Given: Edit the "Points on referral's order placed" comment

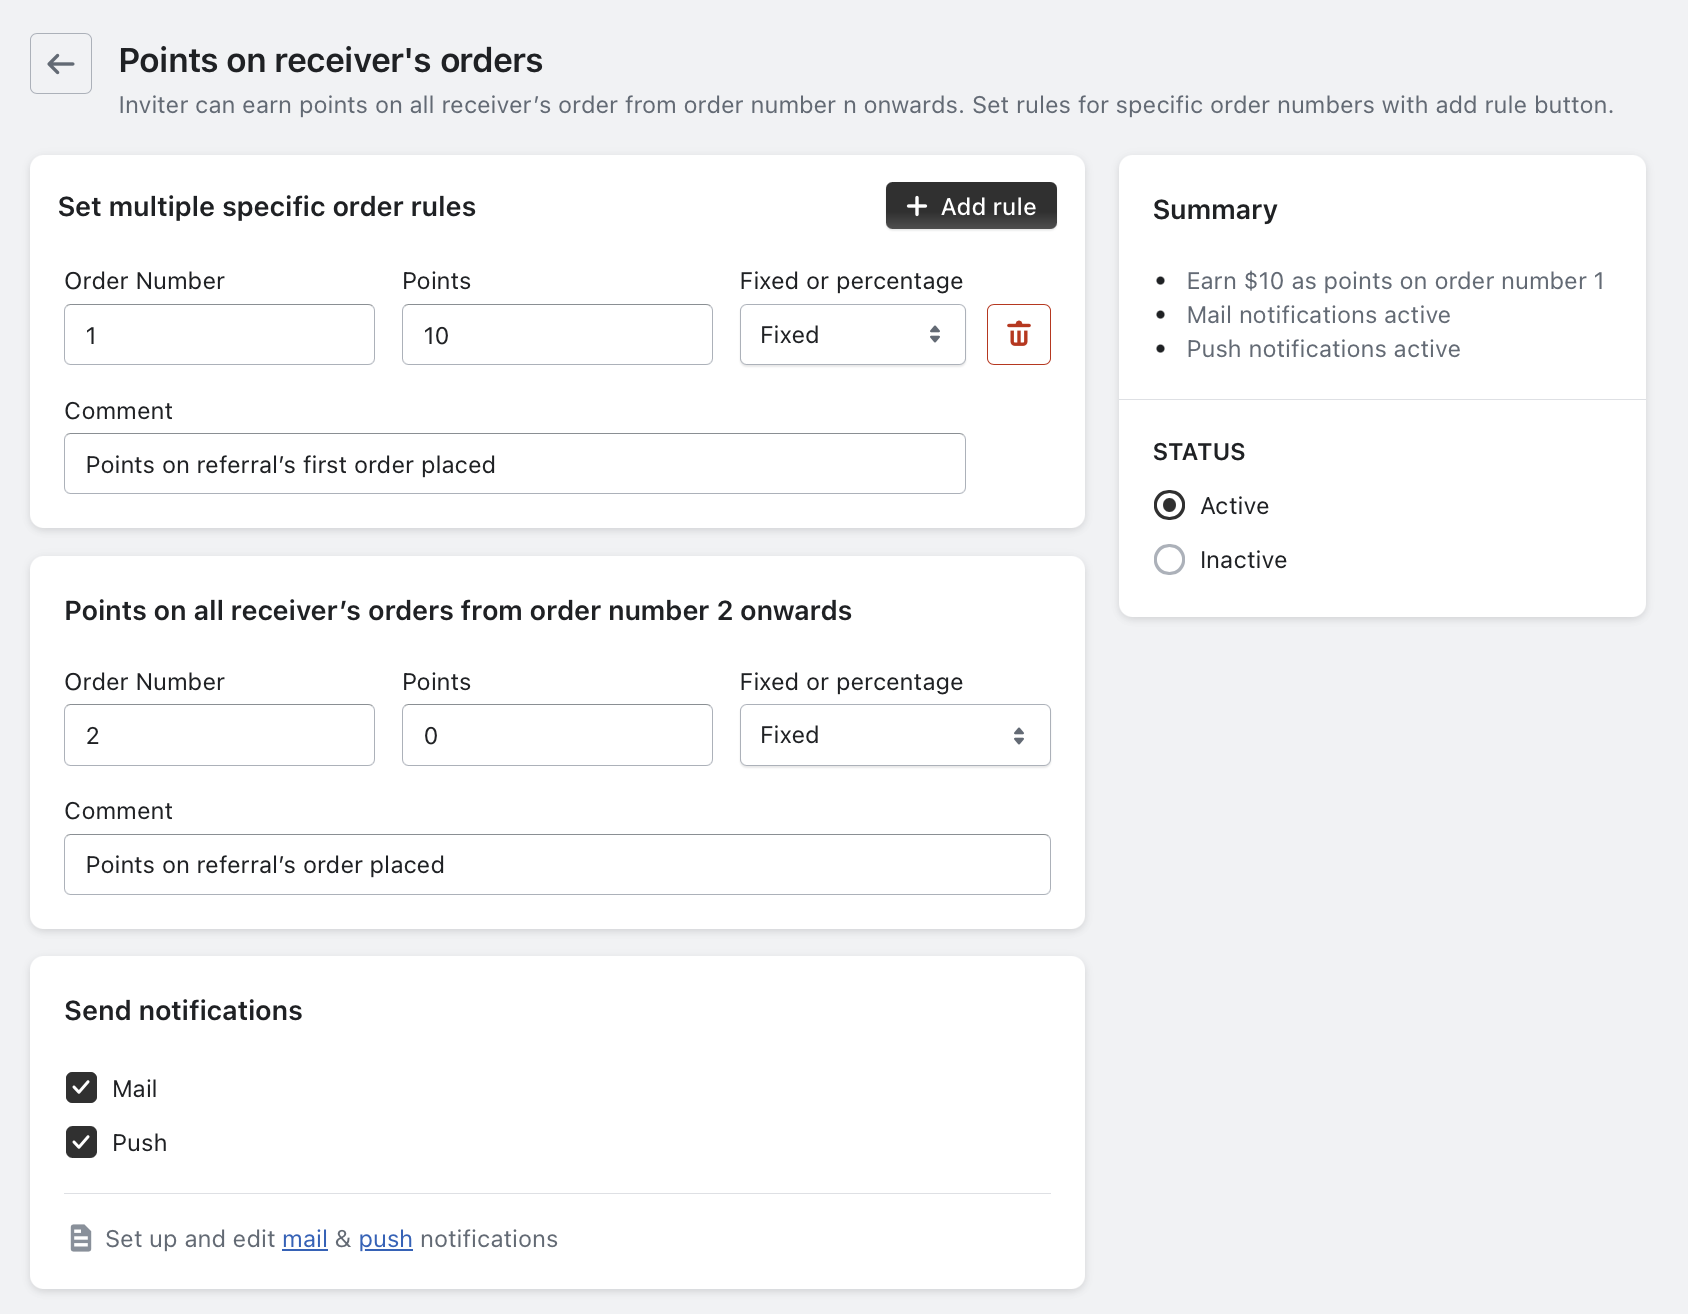Looking at the screenshot, I should (557, 865).
